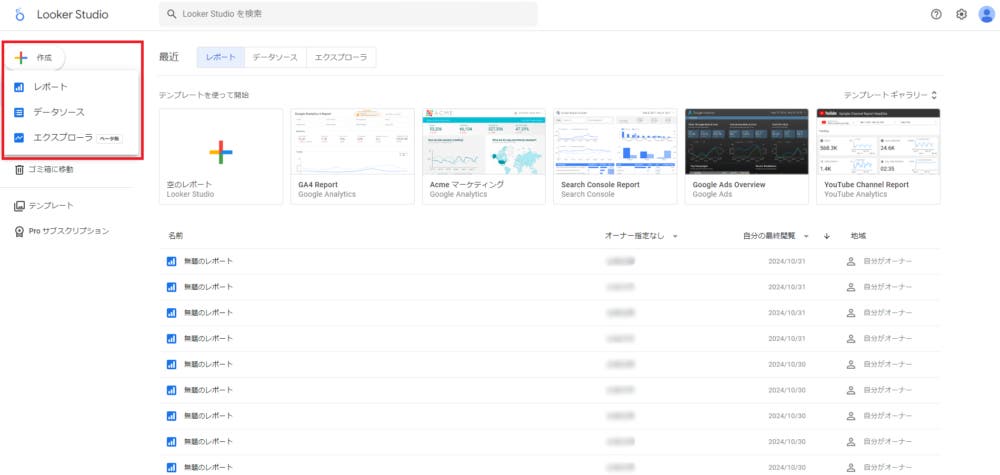
Task: Switch to the データソース tab
Action: [275, 58]
